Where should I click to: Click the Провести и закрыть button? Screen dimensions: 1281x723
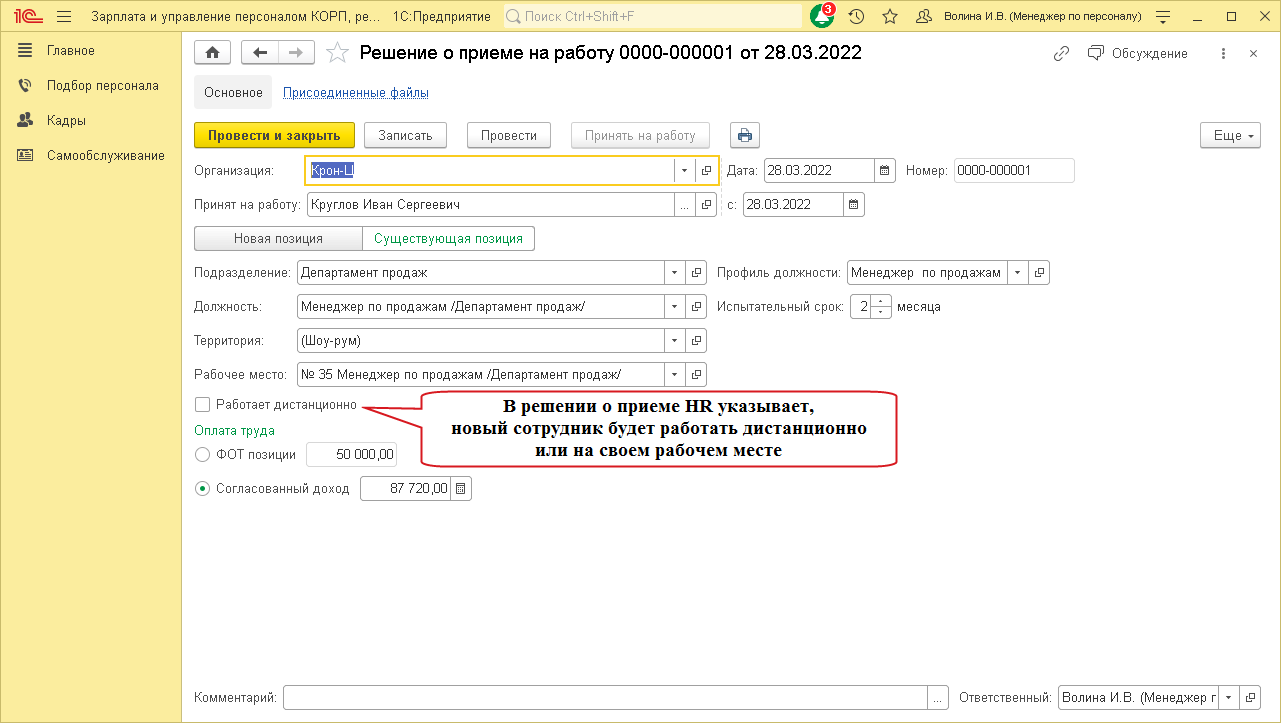point(274,135)
